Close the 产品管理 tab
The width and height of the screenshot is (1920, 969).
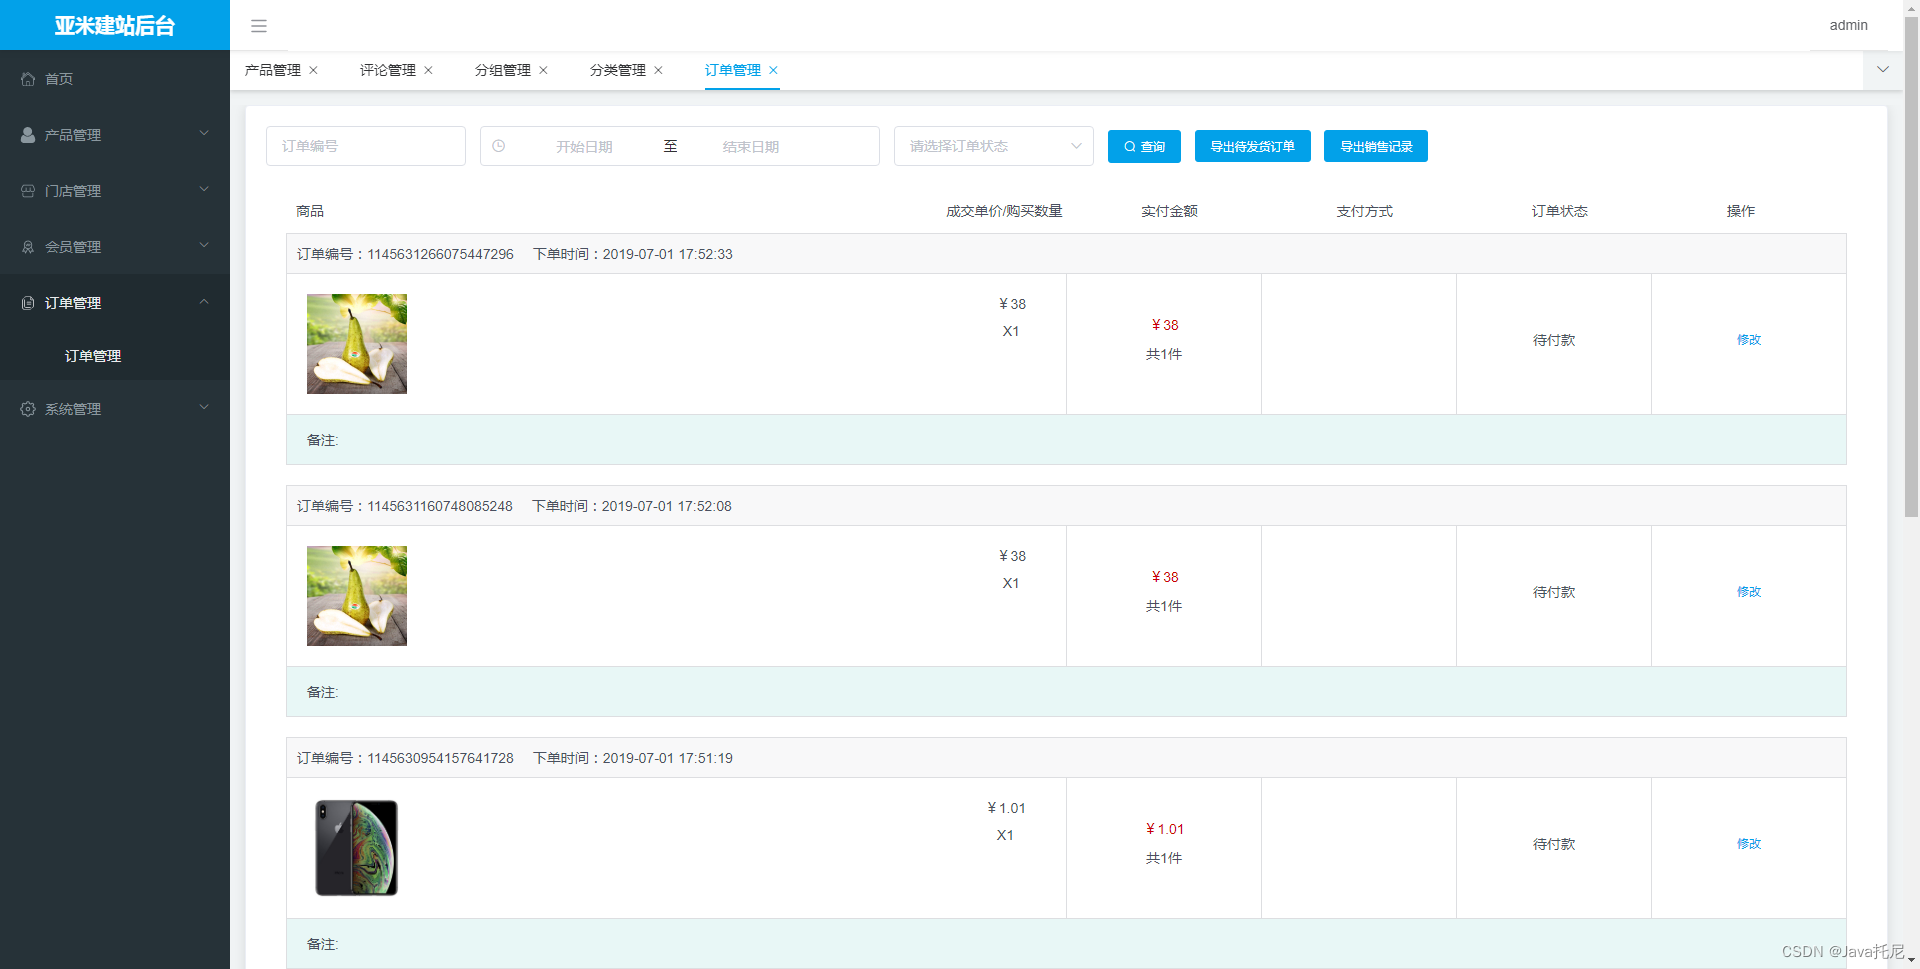[x=313, y=70]
